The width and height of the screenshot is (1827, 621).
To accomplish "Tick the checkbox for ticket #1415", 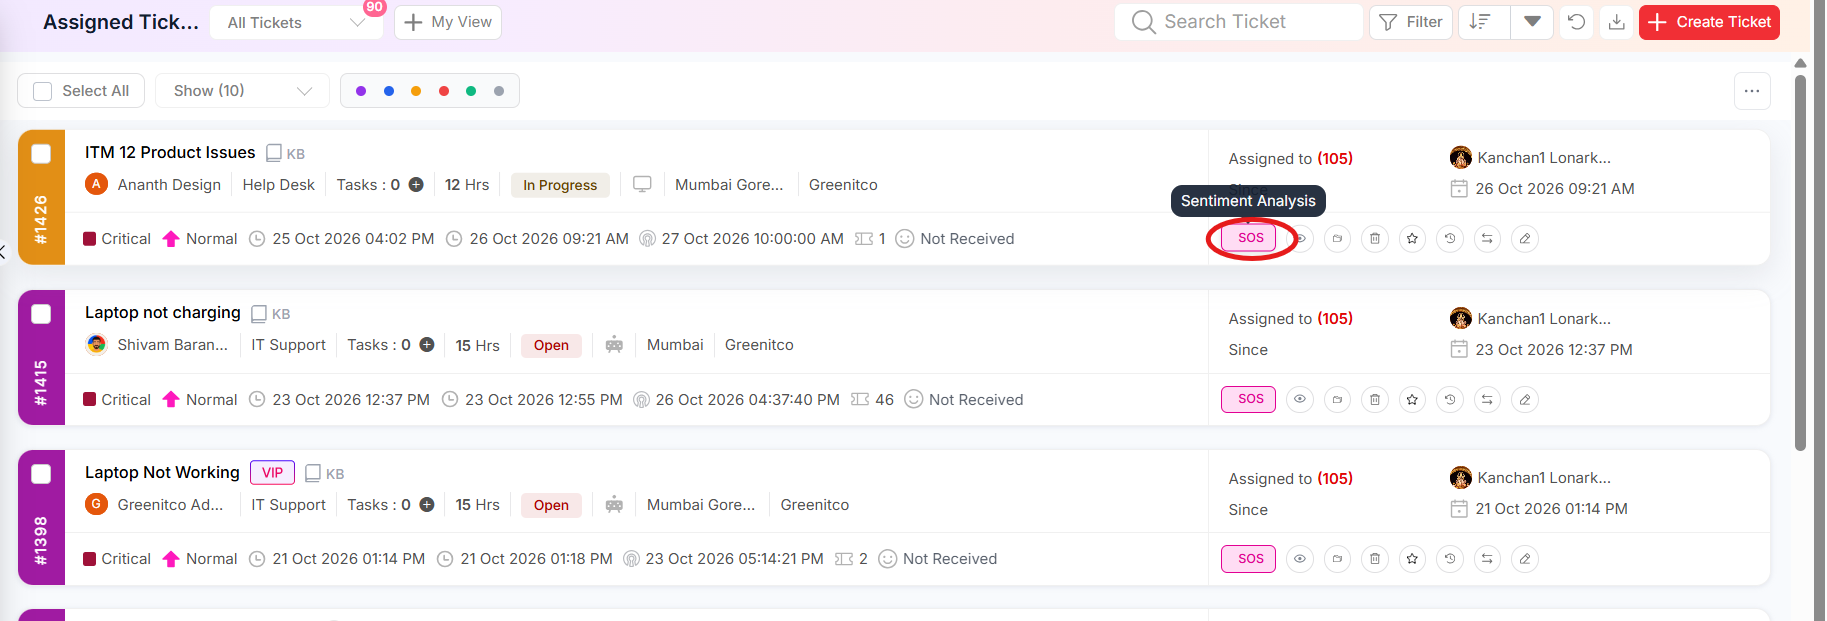I will [x=41, y=314].
